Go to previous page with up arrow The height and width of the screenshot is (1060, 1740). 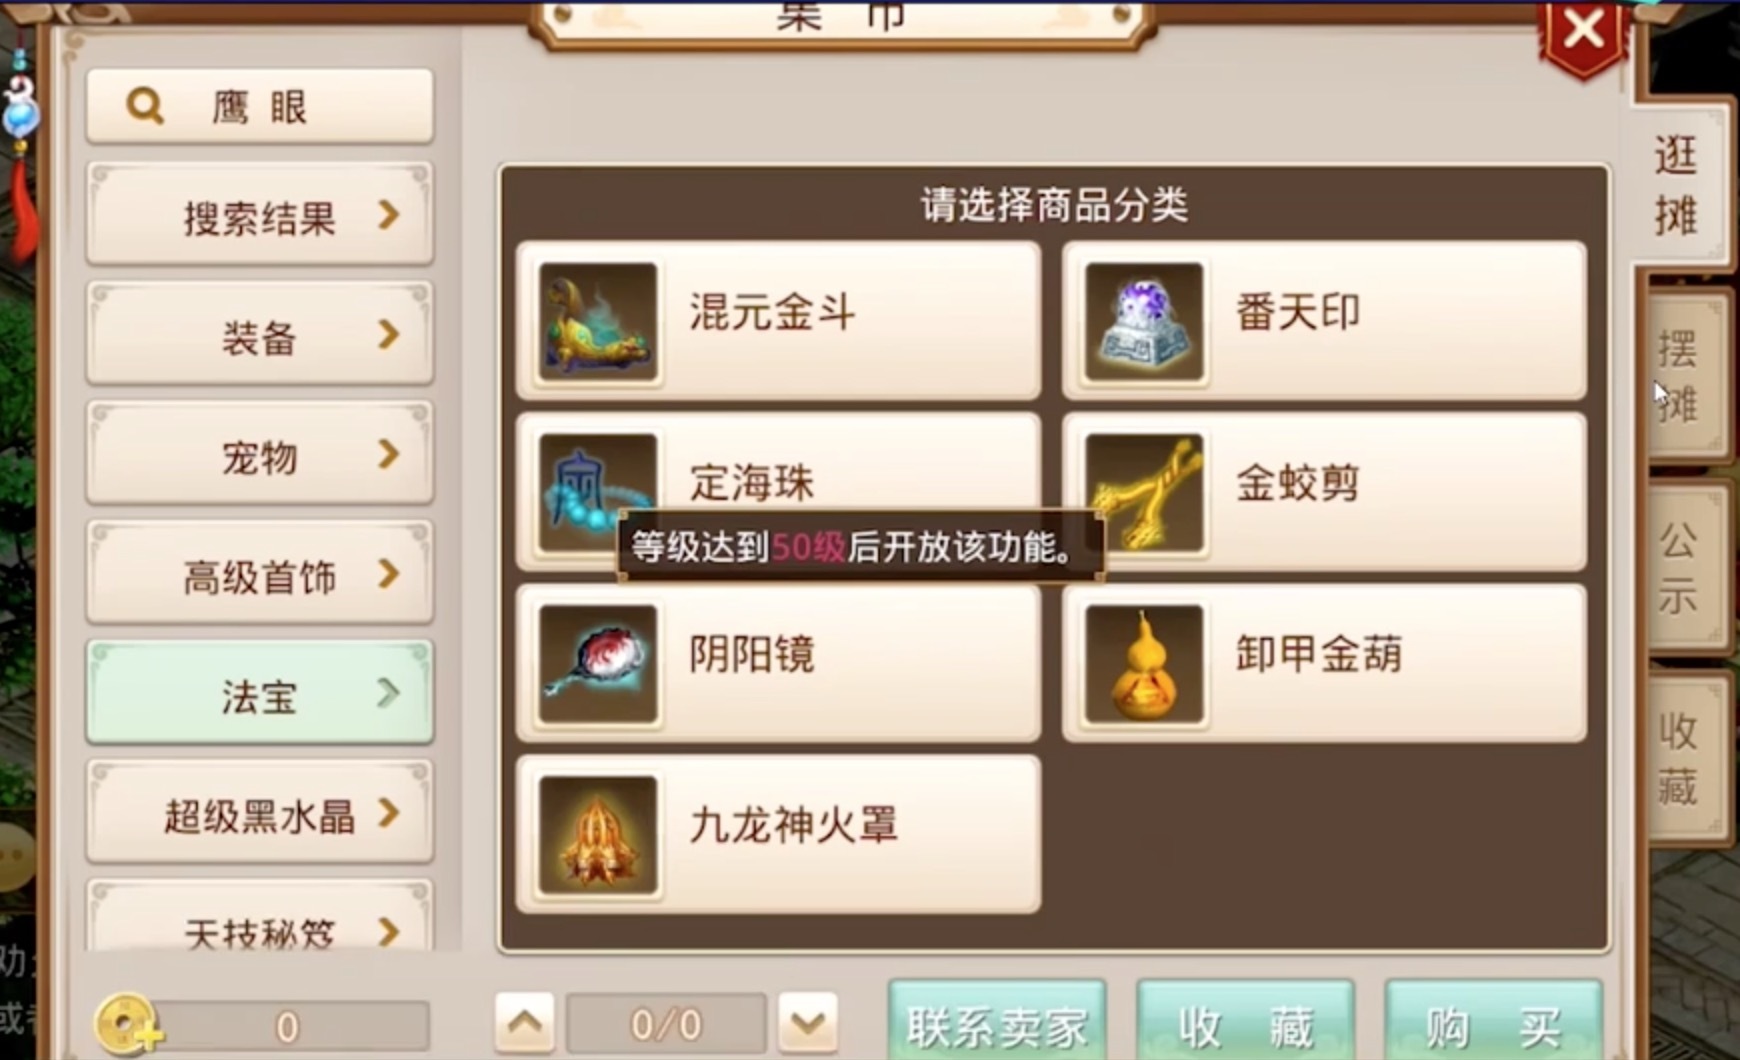(525, 1023)
